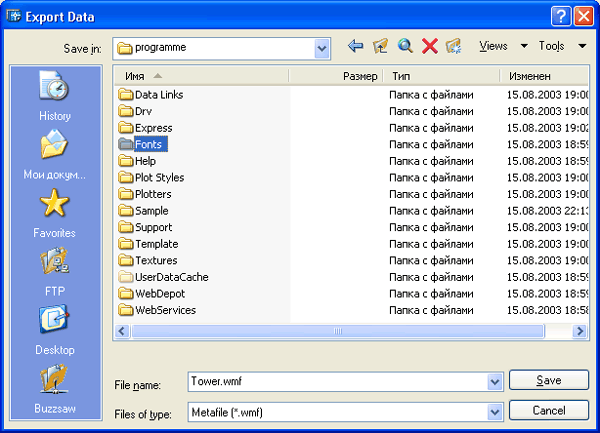The width and height of the screenshot is (600, 433).
Task: Open History in the places sidebar
Action: pyautogui.click(x=55, y=96)
